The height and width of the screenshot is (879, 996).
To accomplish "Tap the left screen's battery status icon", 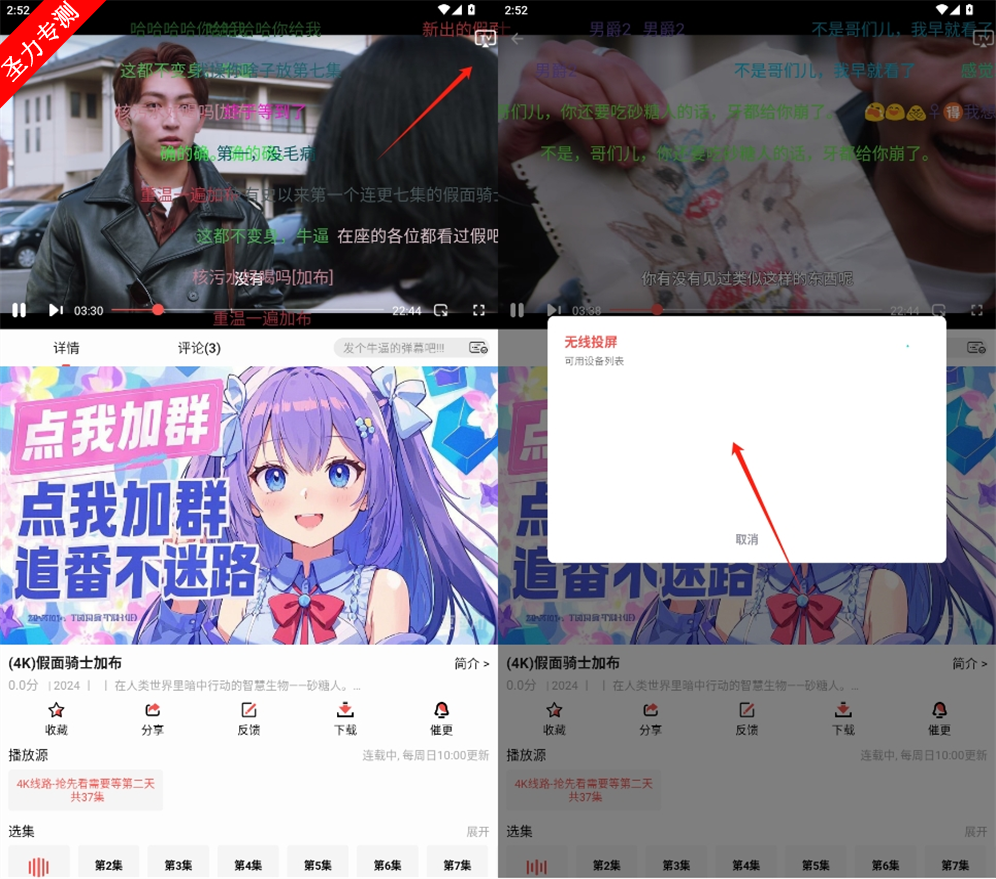I will [471, 10].
